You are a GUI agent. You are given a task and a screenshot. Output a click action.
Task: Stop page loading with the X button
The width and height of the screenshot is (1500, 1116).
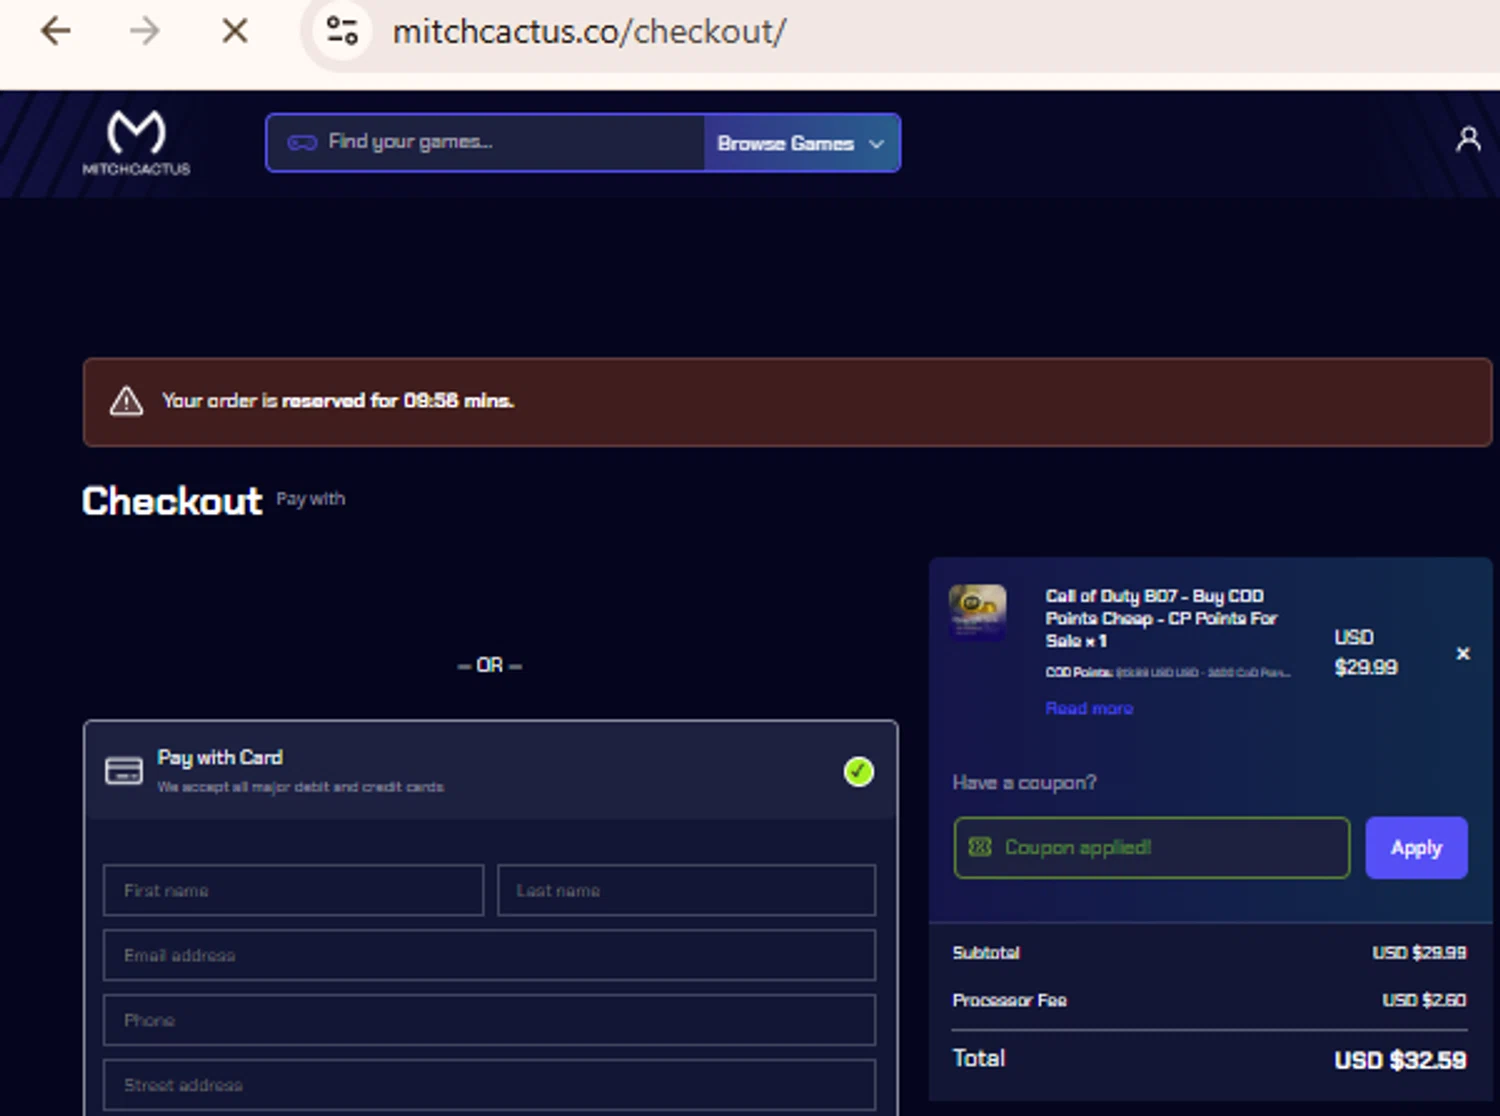click(x=235, y=31)
